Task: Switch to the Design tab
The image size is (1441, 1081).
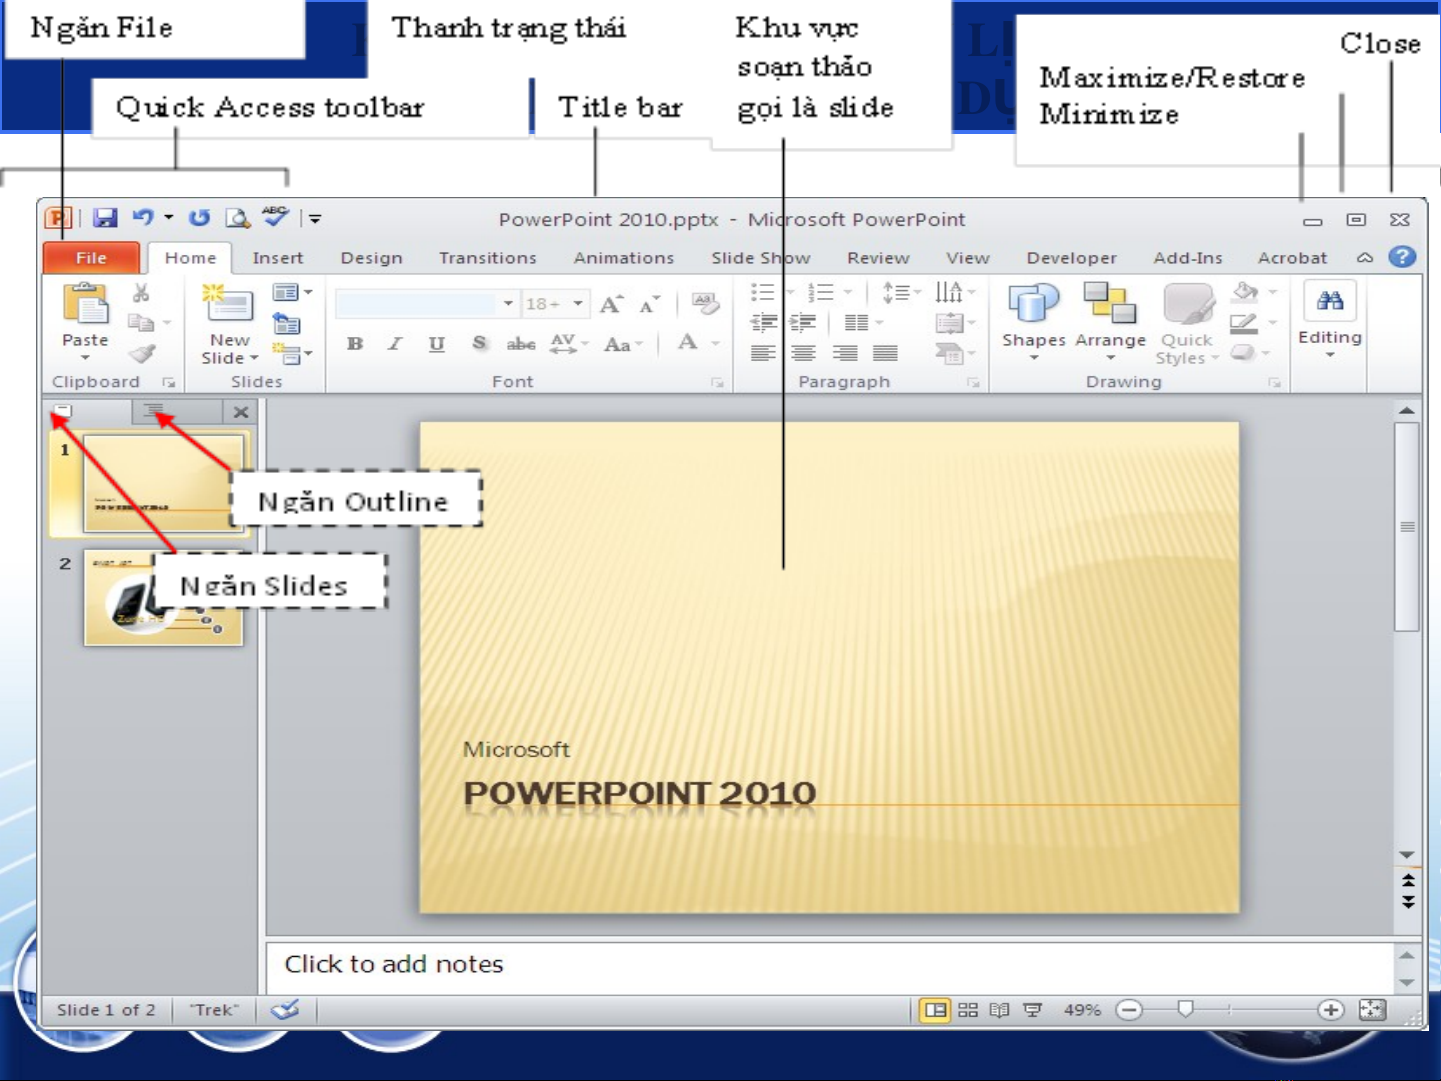Action: [x=371, y=257]
